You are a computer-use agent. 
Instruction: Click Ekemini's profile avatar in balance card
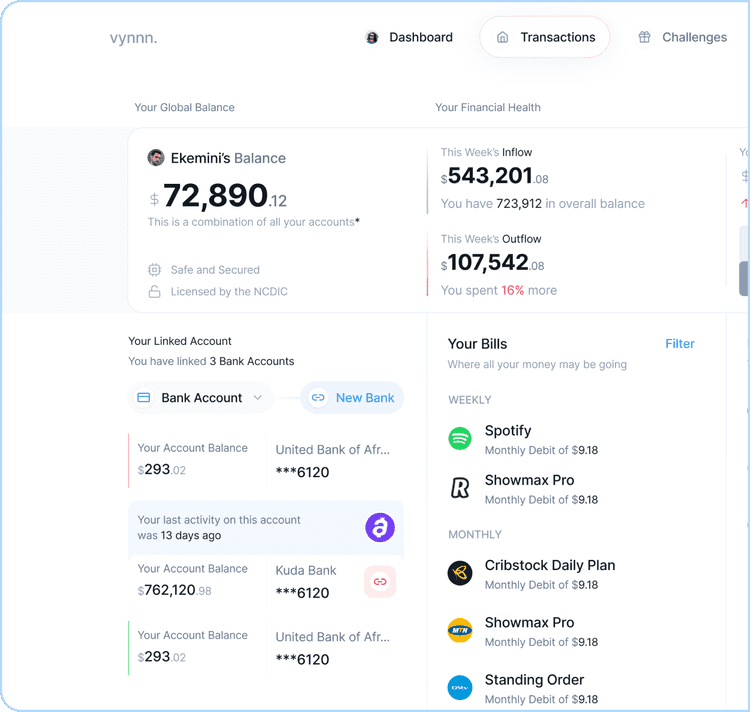click(156, 158)
